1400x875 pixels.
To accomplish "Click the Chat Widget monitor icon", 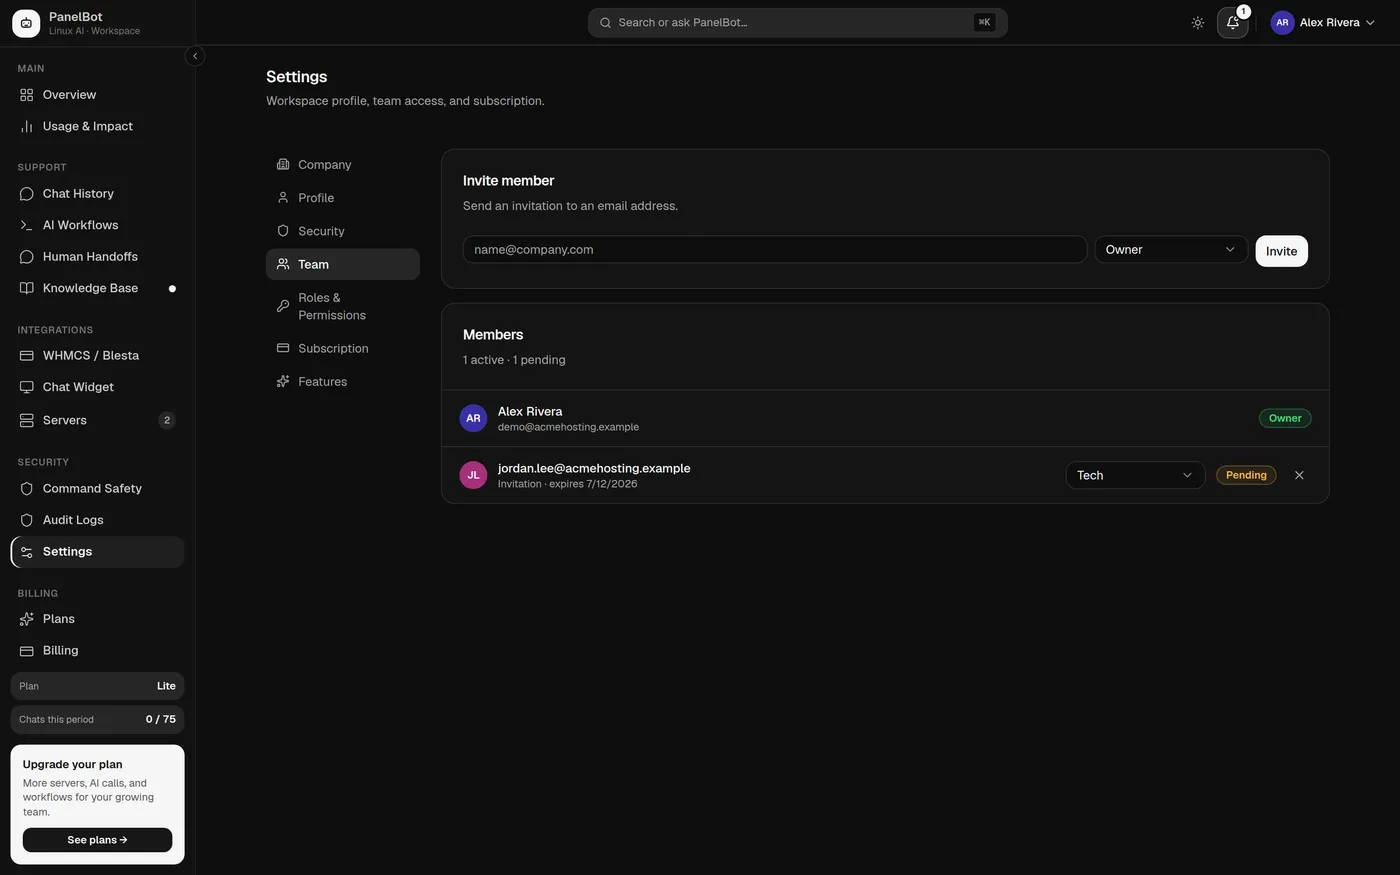I will click(x=27, y=387).
